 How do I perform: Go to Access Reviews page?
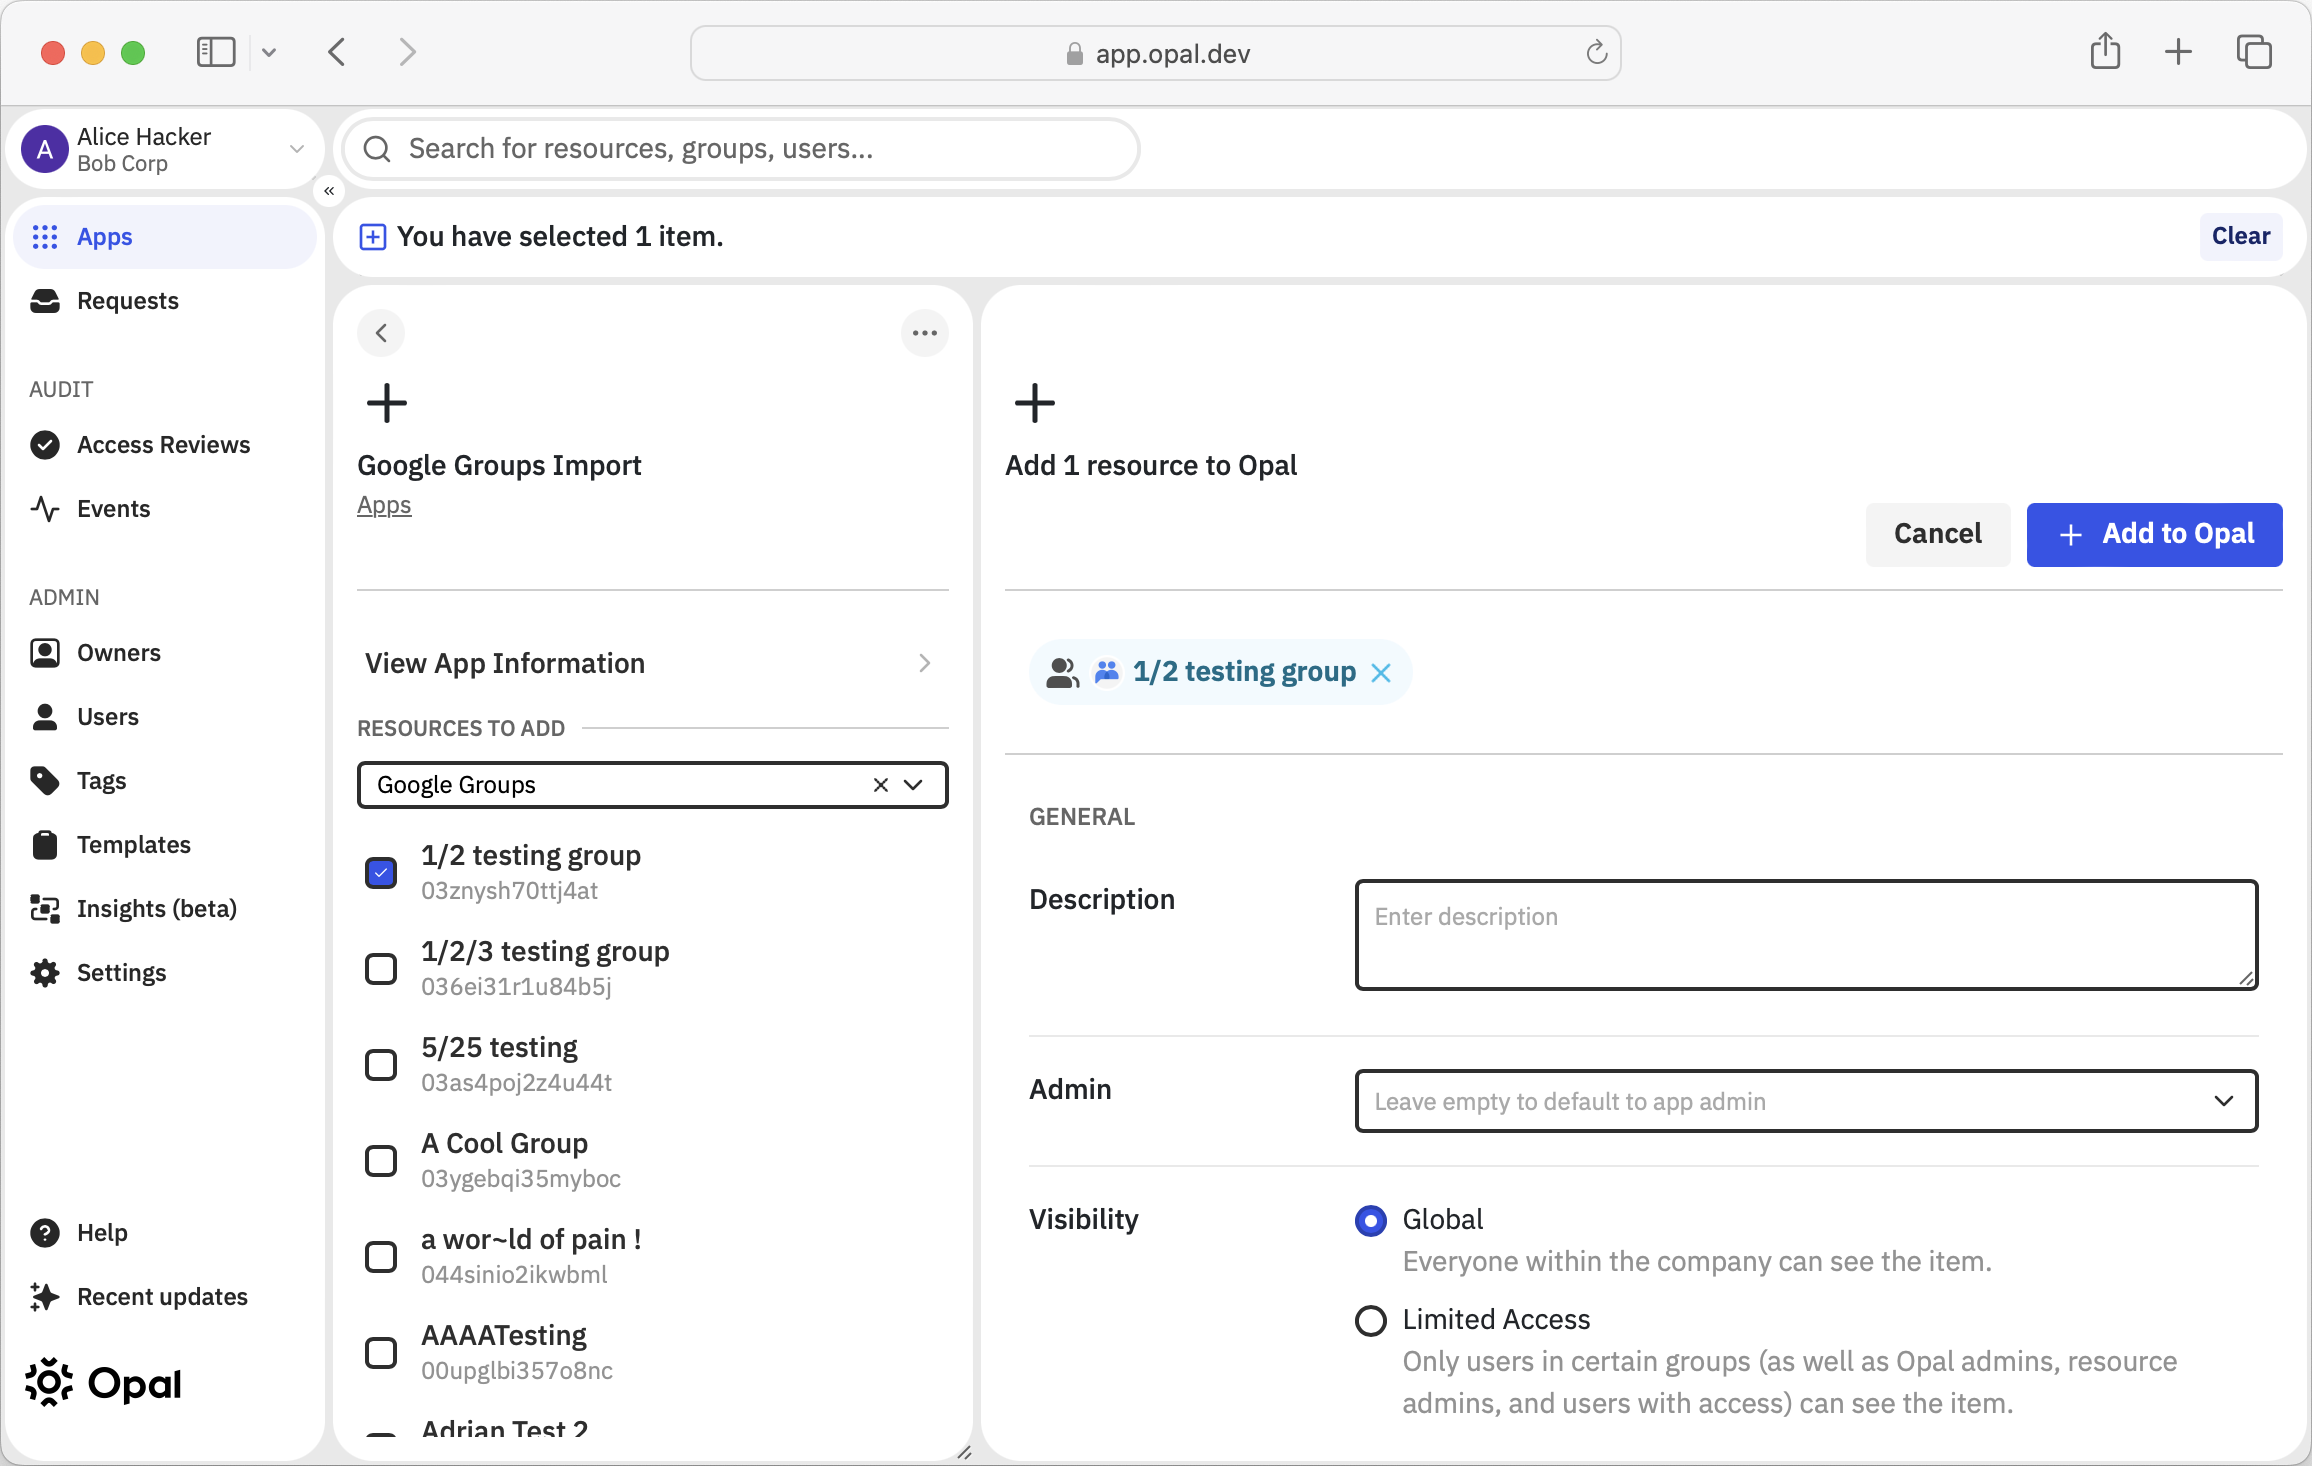(163, 445)
